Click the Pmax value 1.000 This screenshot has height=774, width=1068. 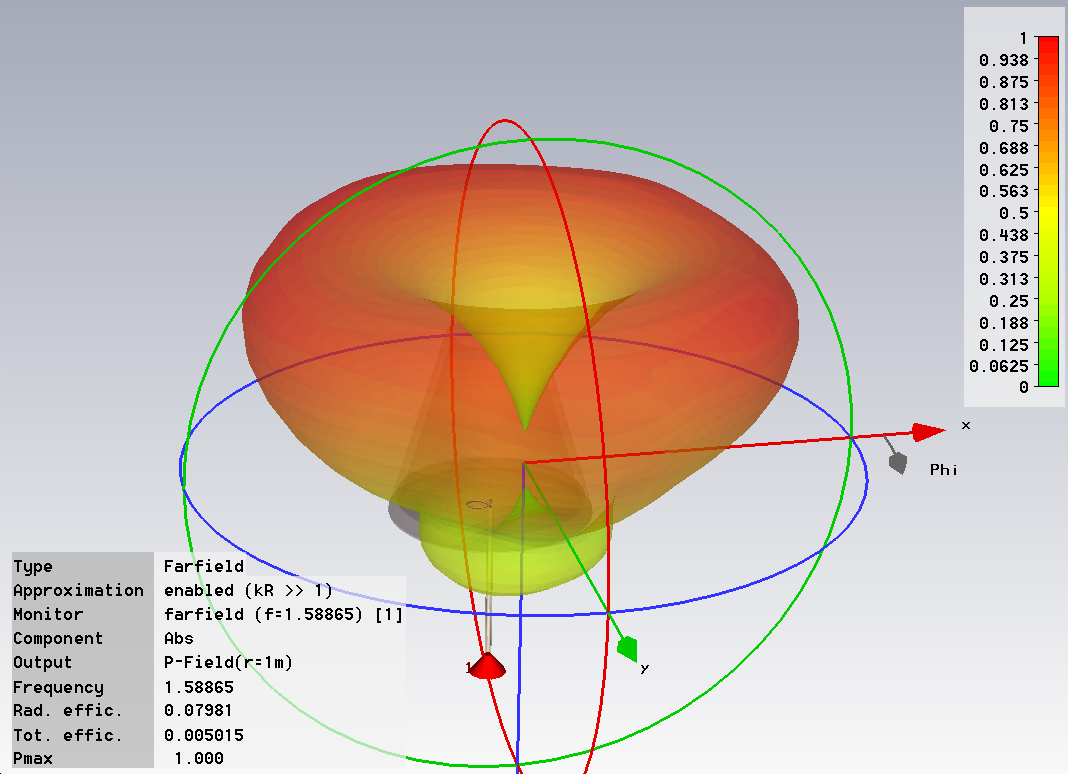[x=199, y=759]
